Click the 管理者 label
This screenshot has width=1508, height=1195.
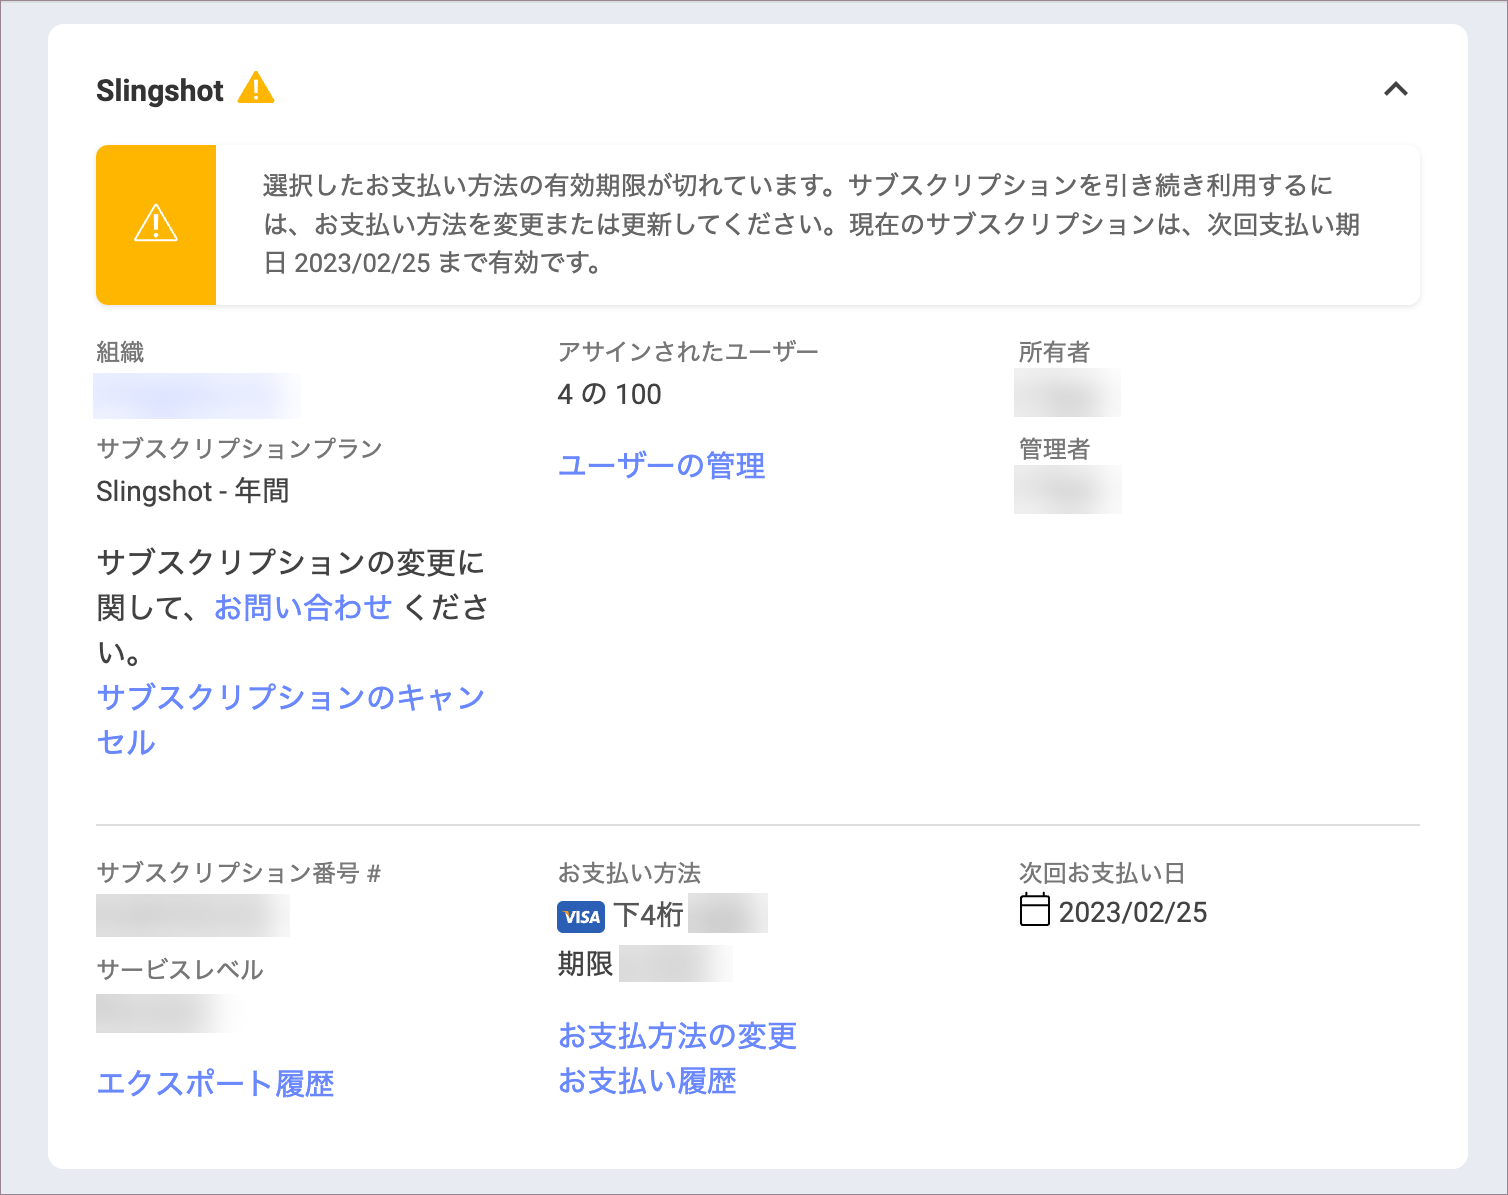pyautogui.click(x=1055, y=449)
